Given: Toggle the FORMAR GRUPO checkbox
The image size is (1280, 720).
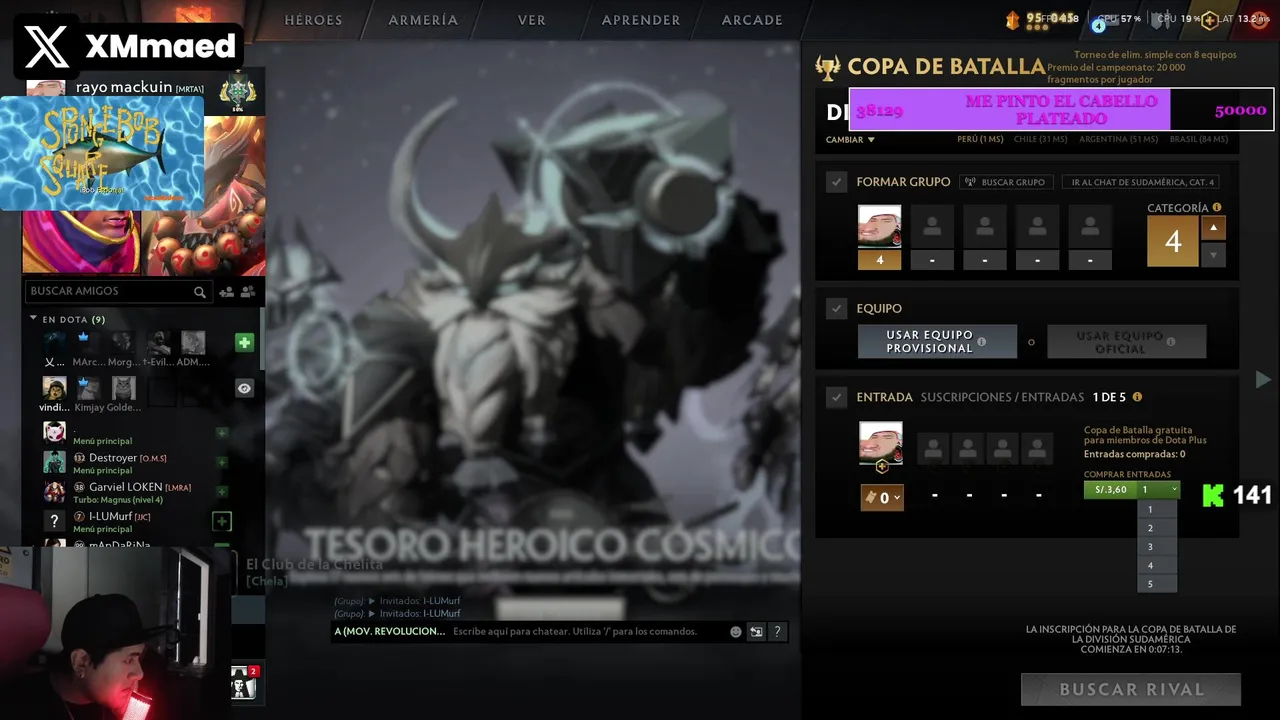Looking at the screenshot, I should point(837,182).
